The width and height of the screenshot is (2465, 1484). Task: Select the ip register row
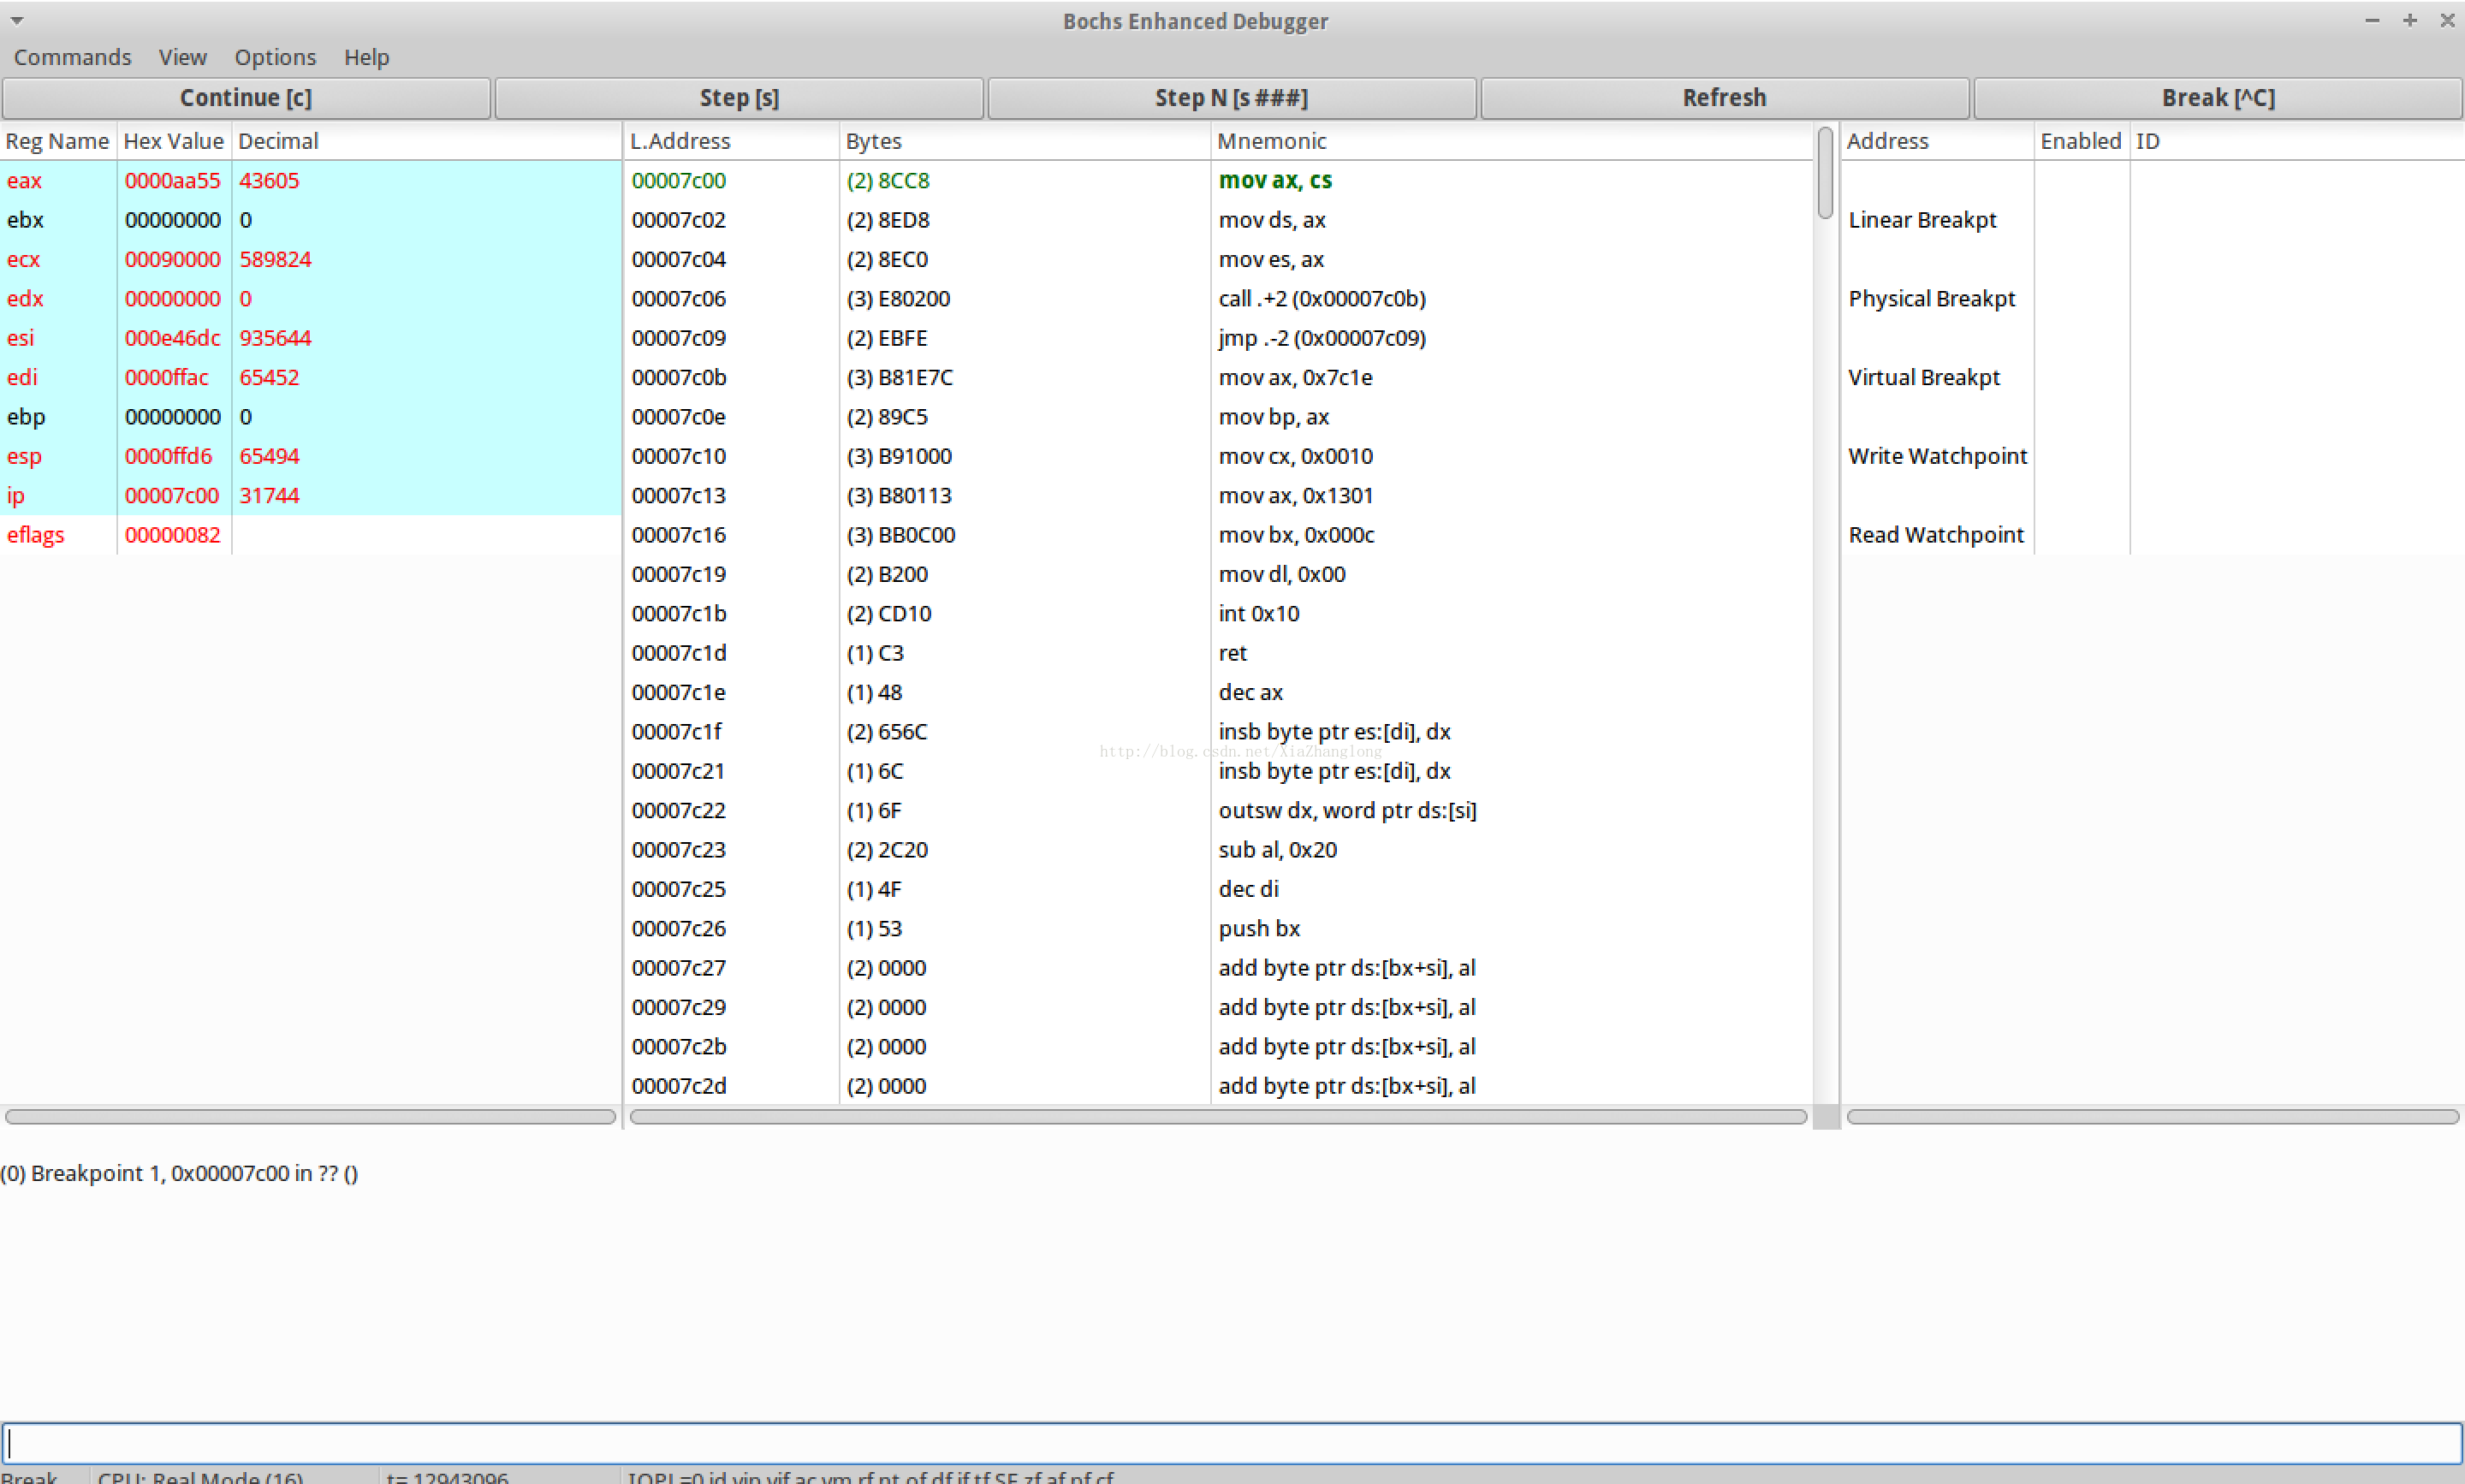310,495
